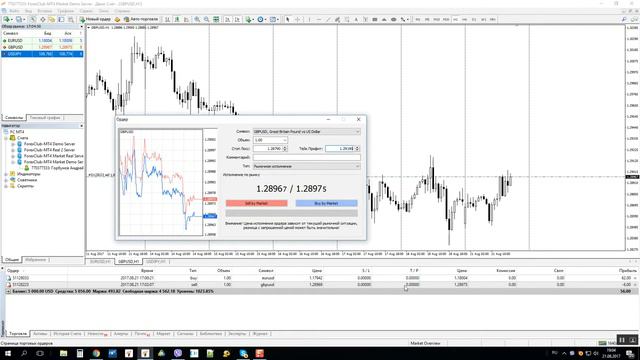Adjust the Stop Loss spinner arrows

pos(285,149)
